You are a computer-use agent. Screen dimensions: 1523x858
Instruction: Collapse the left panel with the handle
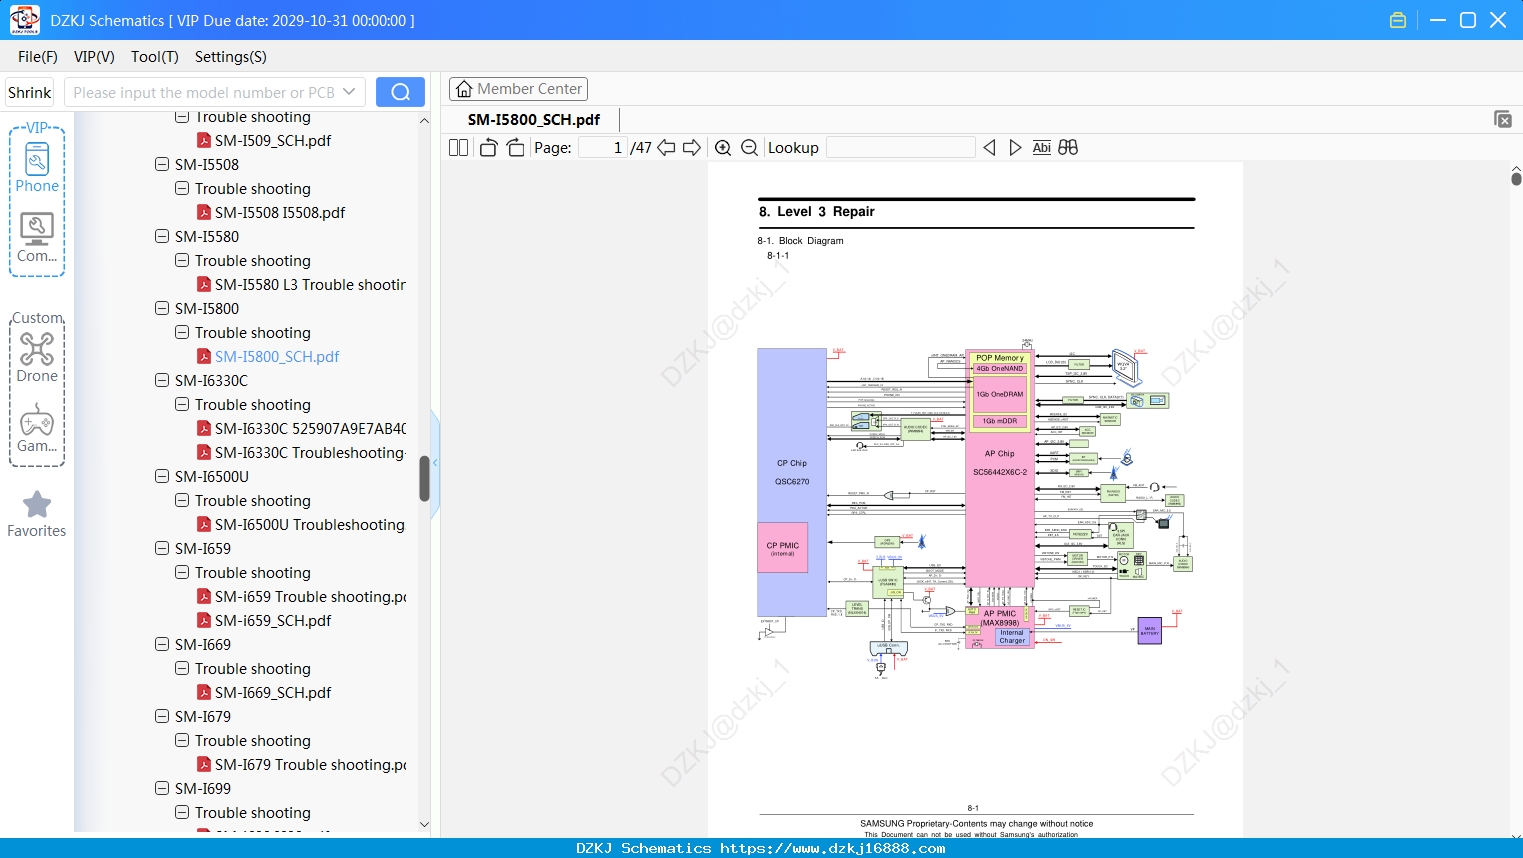click(435, 462)
